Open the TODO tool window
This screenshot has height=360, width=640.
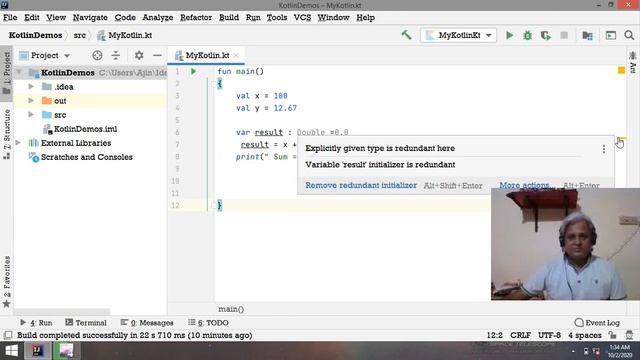(208, 322)
